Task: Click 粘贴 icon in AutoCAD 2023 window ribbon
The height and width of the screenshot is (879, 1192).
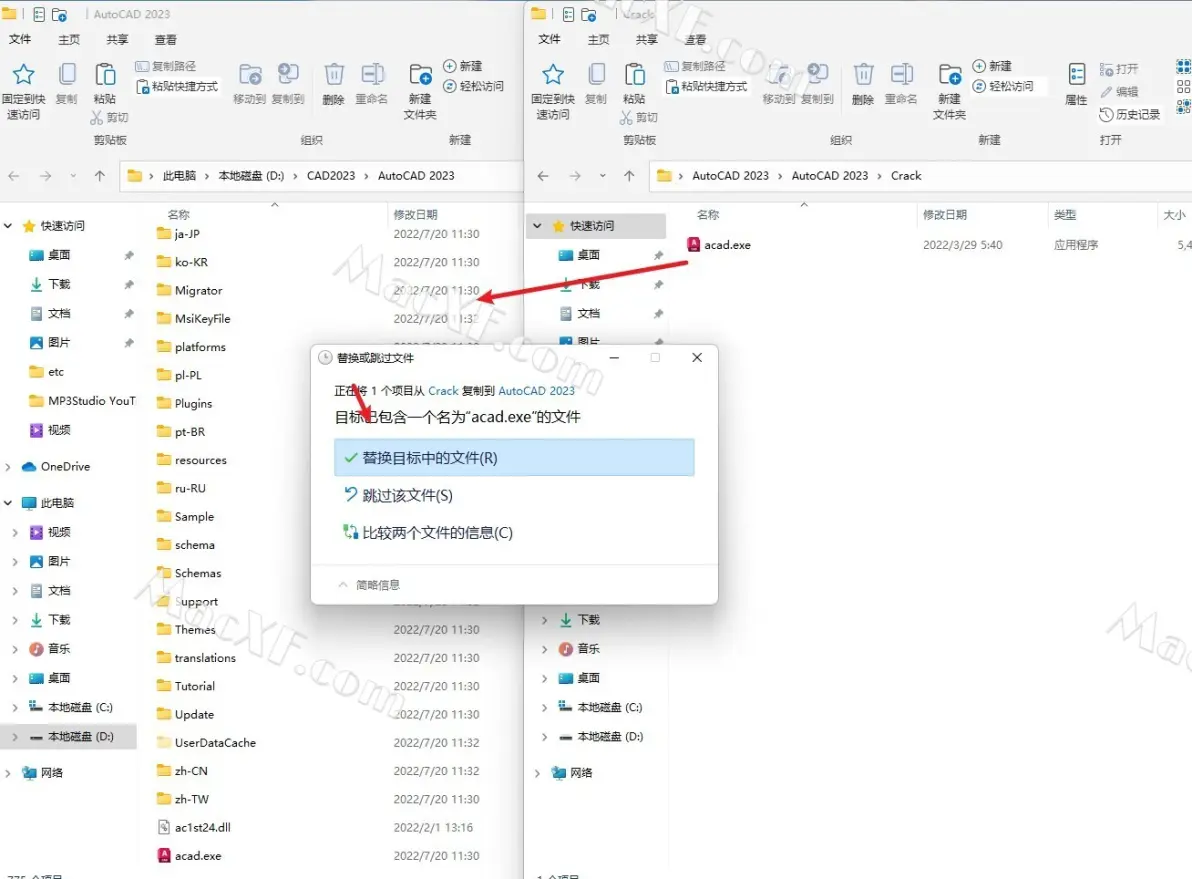Action: click(105, 74)
